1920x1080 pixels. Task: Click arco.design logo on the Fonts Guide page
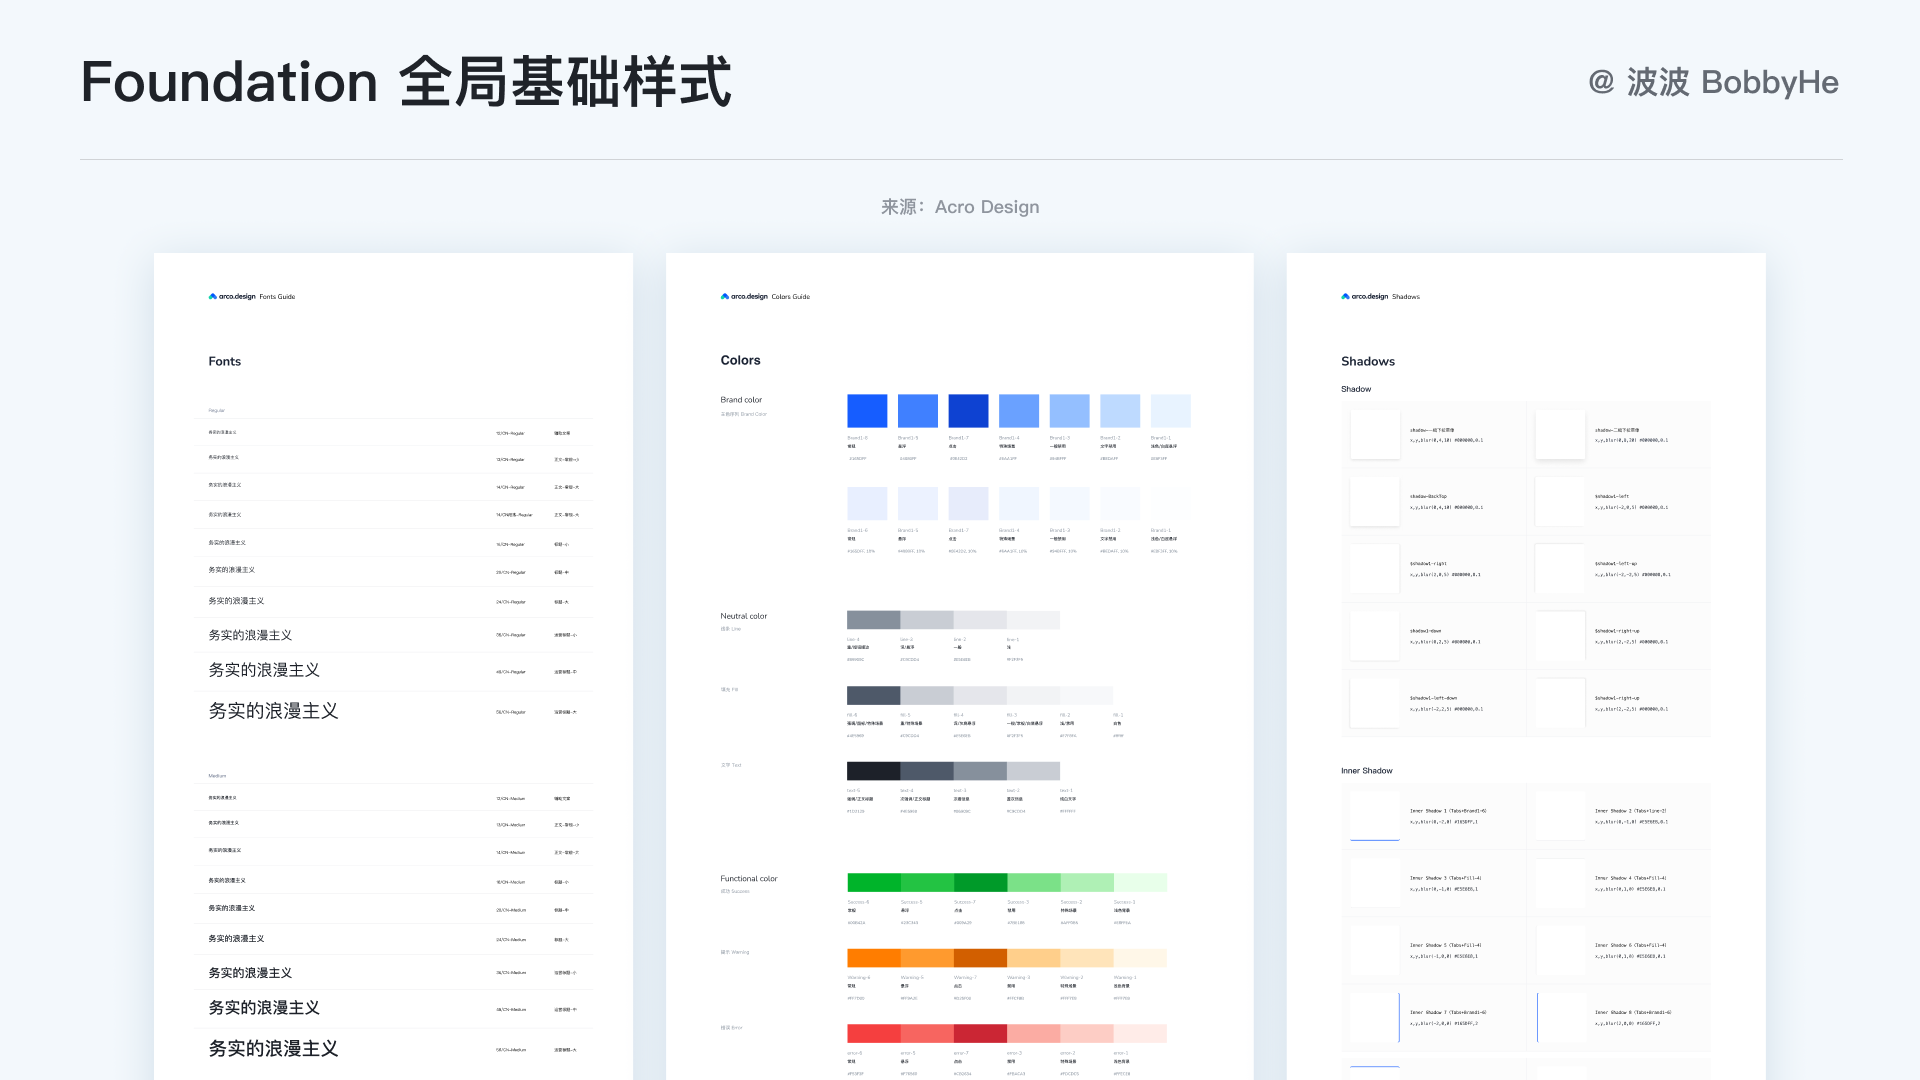click(232, 297)
